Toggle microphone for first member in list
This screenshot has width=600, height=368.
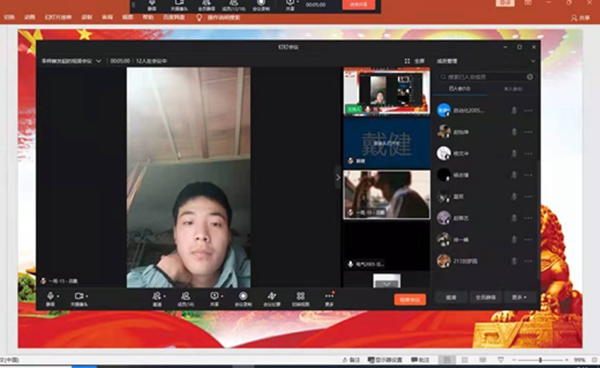[x=514, y=111]
